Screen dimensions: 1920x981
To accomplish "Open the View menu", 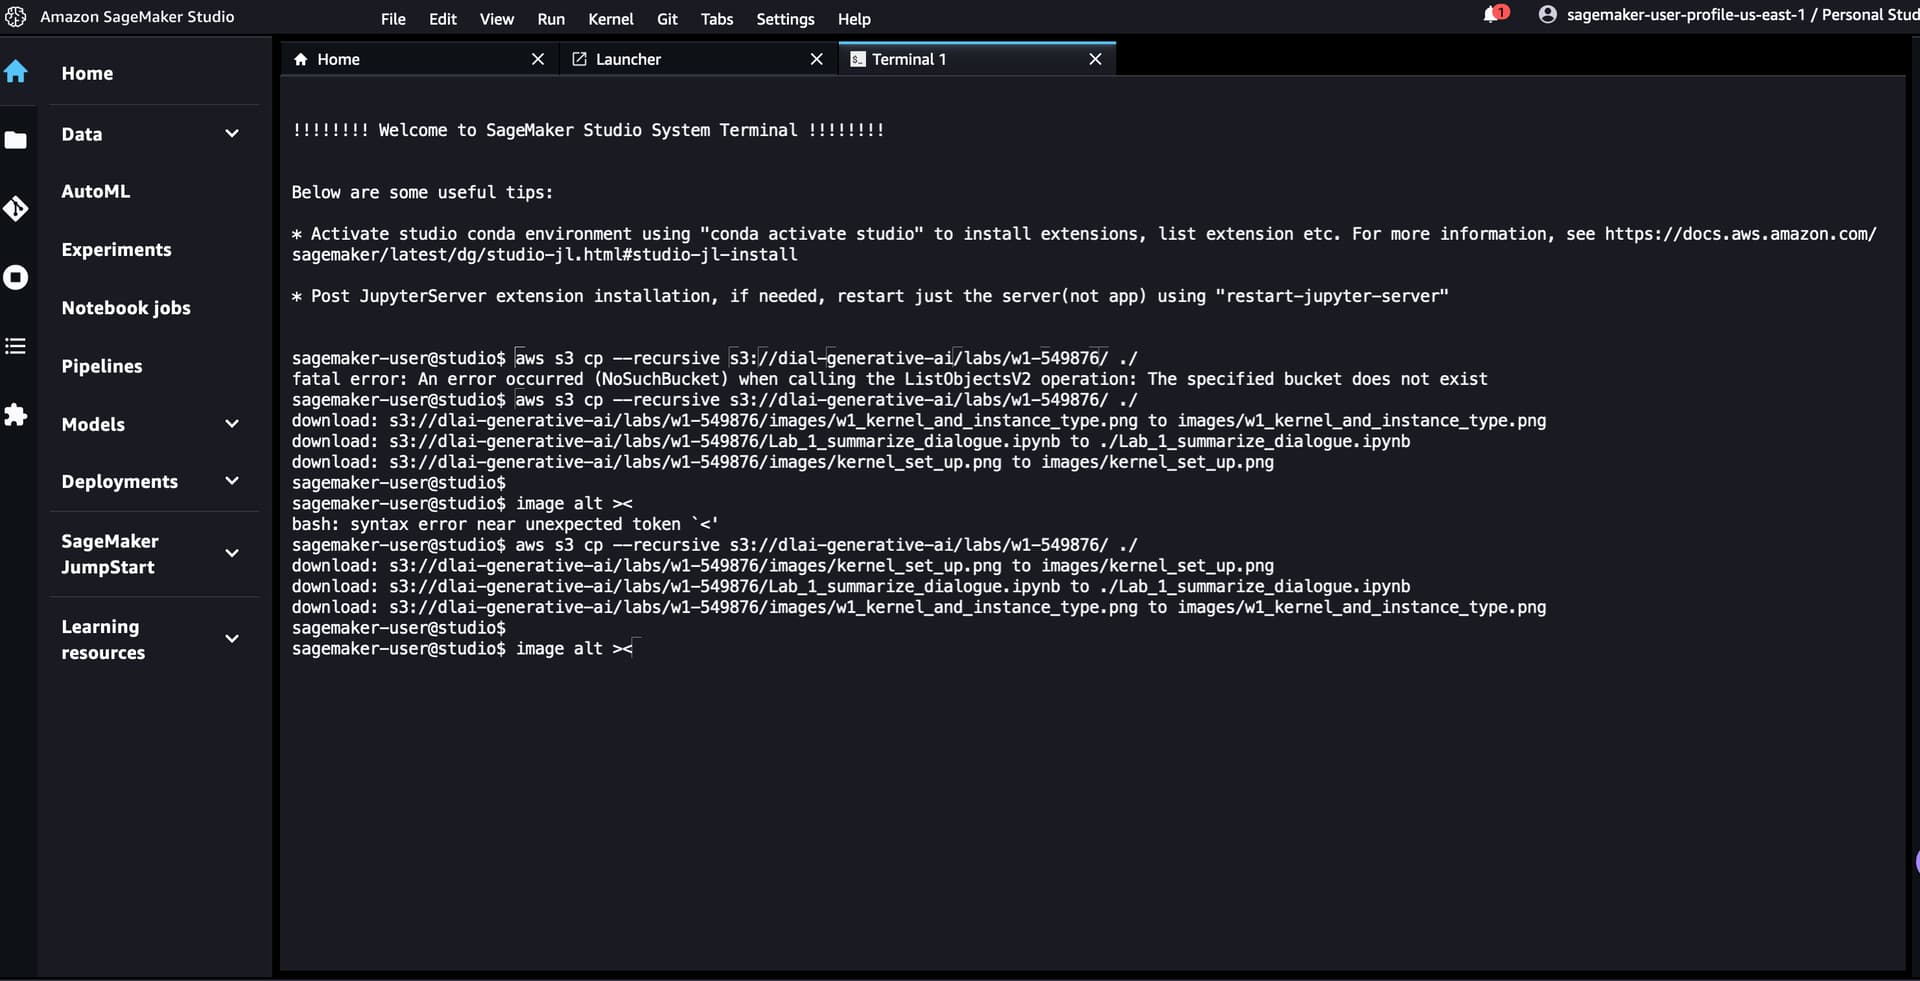I will [497, 19].
